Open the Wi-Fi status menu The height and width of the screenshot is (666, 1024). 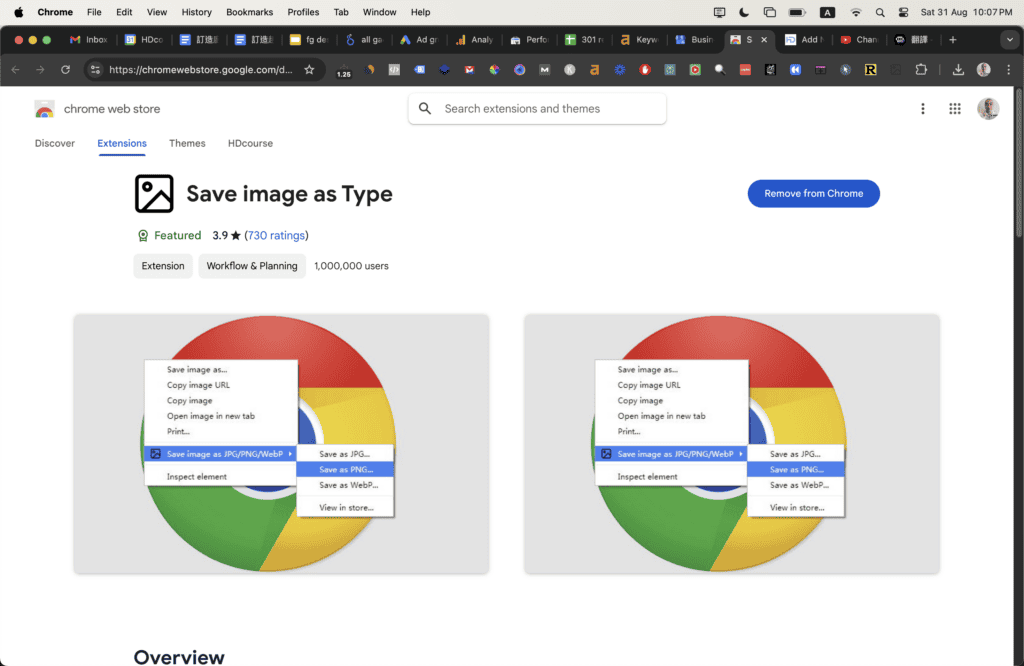[x=856, y=12]
